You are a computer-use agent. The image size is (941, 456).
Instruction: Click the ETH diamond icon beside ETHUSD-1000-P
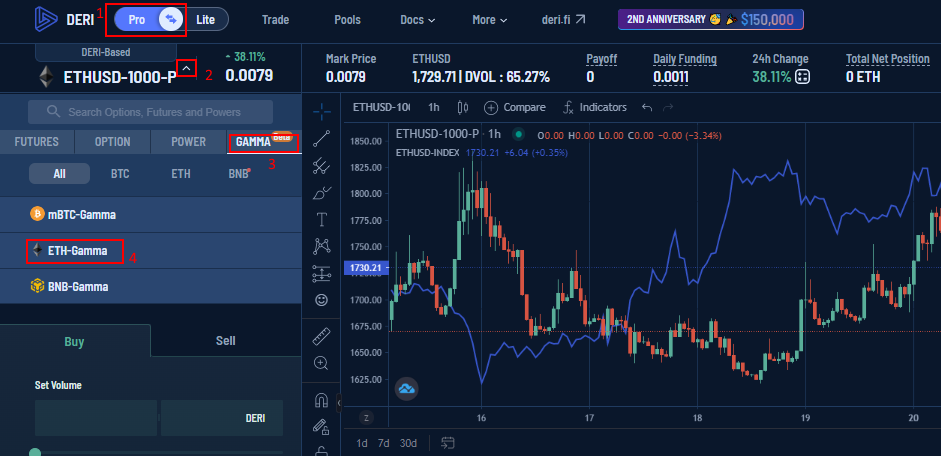point(46,77)
